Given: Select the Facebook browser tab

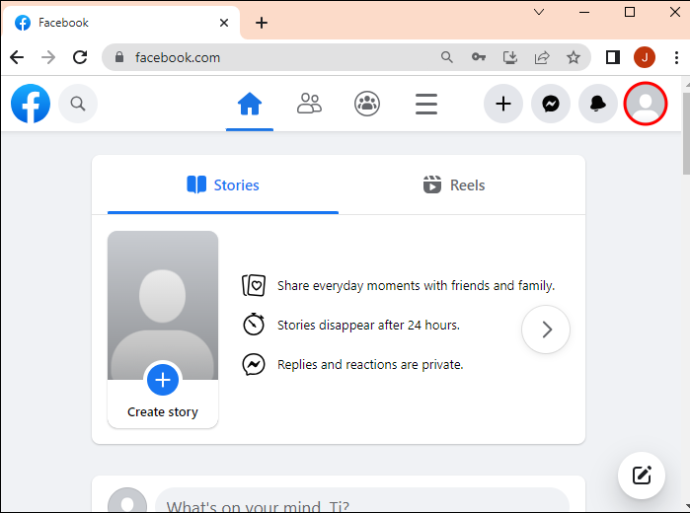Looking at the screenshot, I should (120, 23).
